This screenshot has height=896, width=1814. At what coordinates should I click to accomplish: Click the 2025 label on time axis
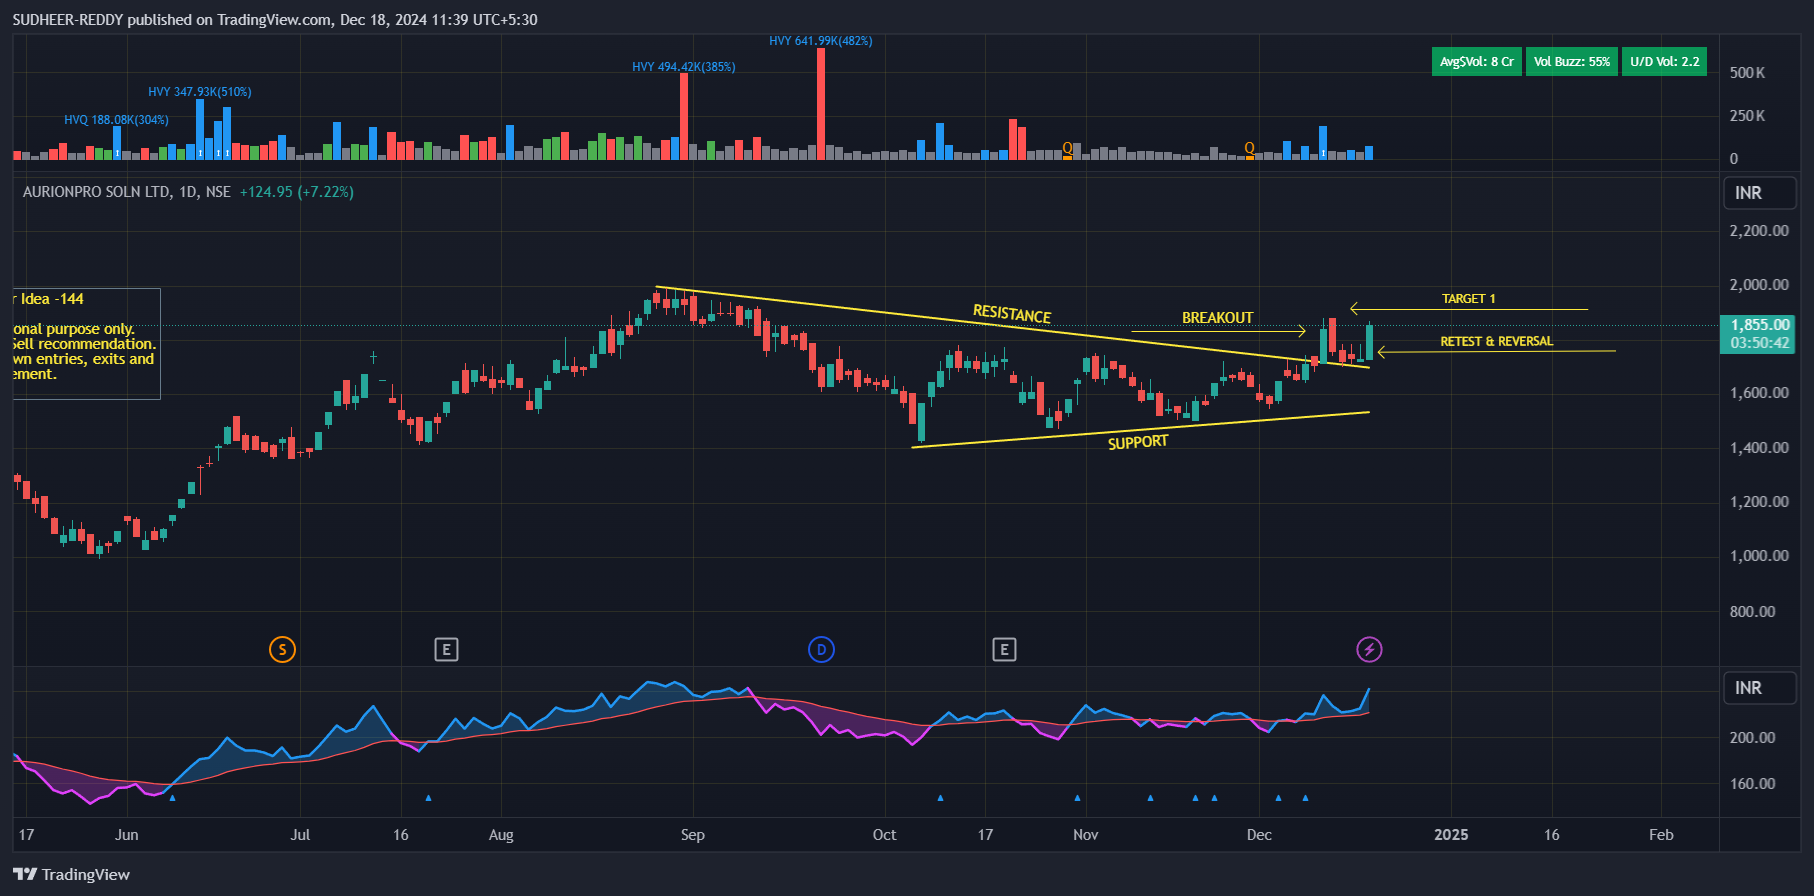coord(1451,835)
